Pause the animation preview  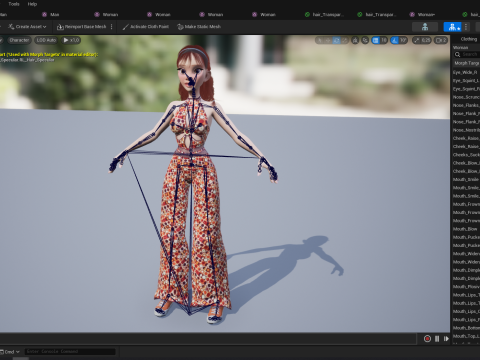click(437, 339)
